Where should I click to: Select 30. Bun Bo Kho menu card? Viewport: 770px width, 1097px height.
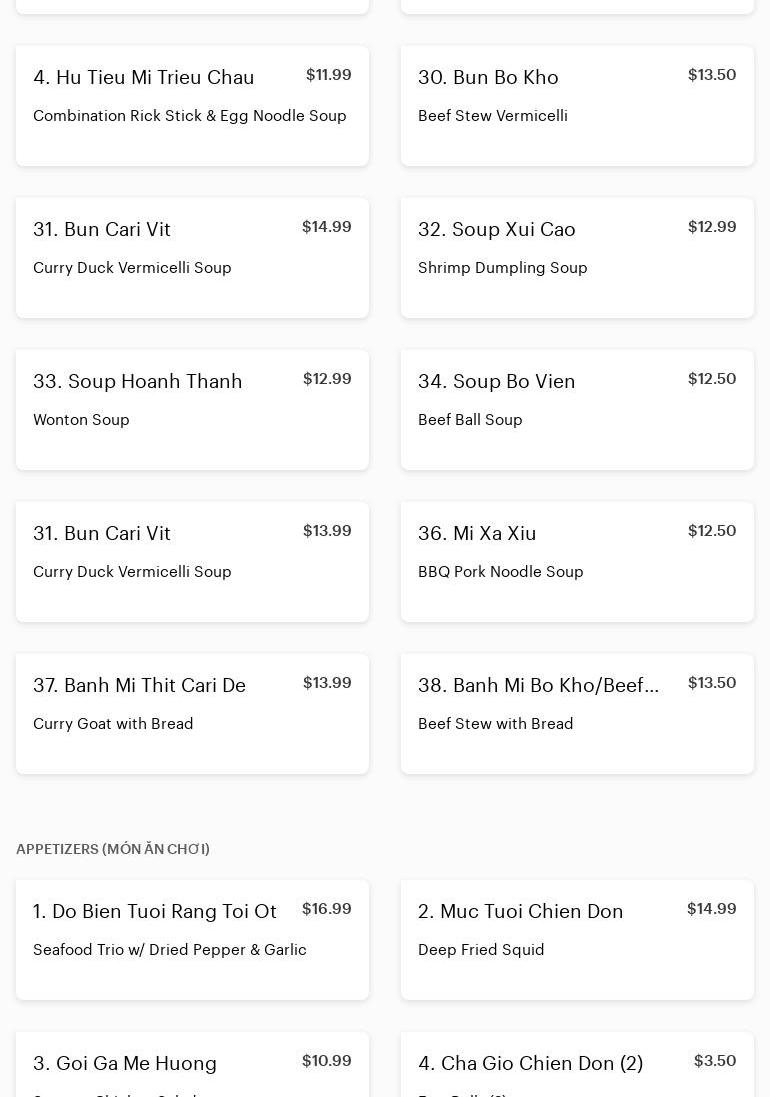point(577,106)
